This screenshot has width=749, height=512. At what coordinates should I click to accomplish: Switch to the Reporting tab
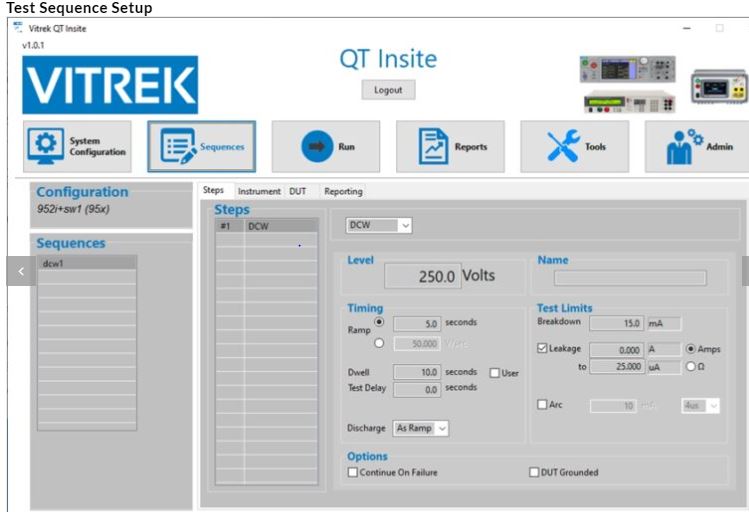tap(343, 191)
